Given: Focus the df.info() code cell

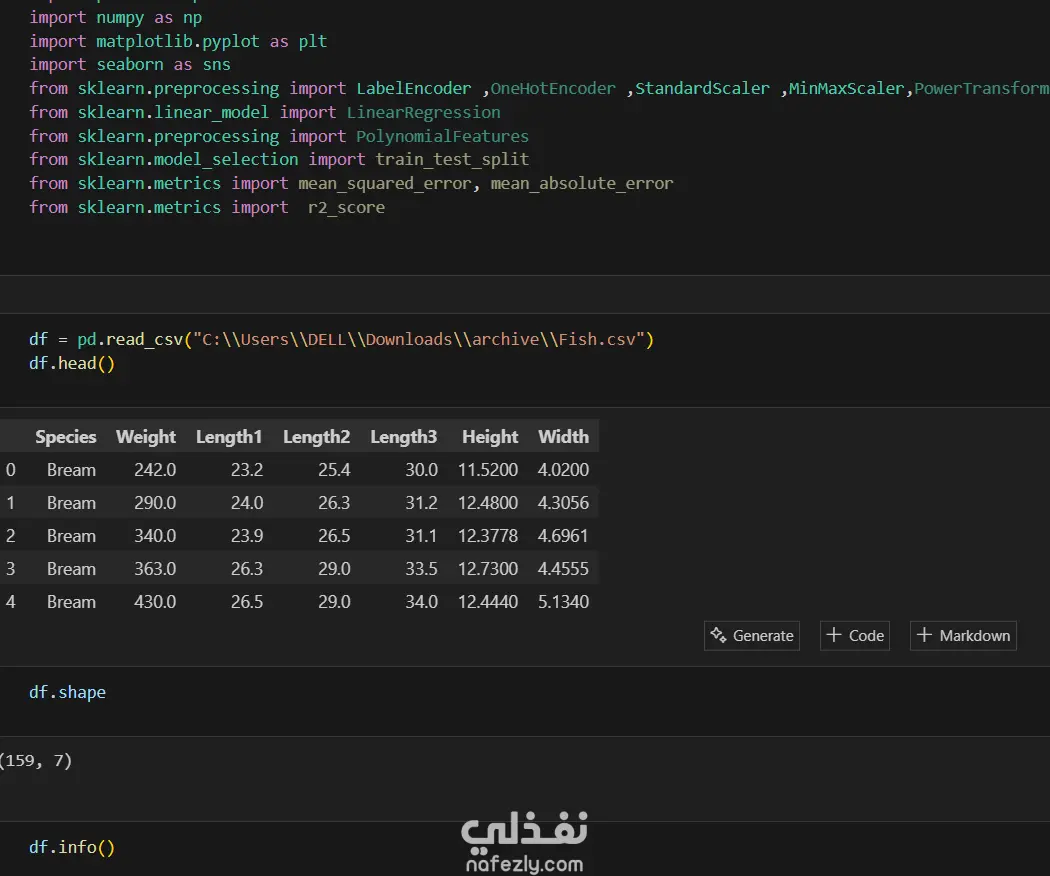Looking at the screenshot, I should [x=72, y=848].
